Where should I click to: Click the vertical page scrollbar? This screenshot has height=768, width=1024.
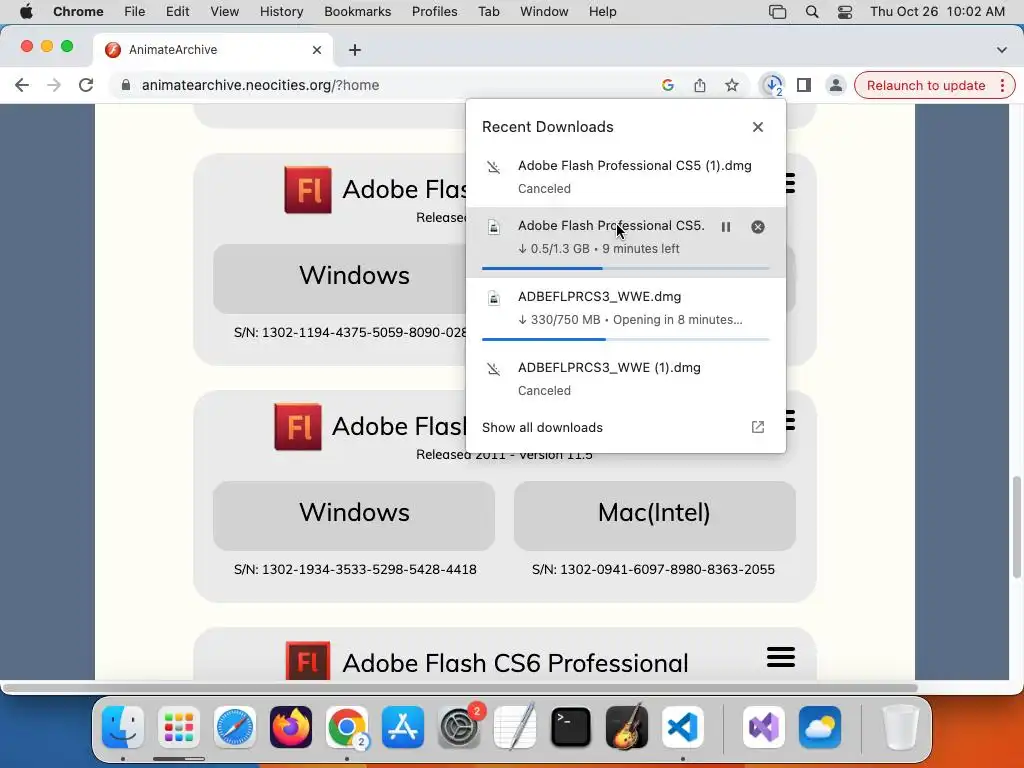pyautogui.click(x=1016, y=527)
